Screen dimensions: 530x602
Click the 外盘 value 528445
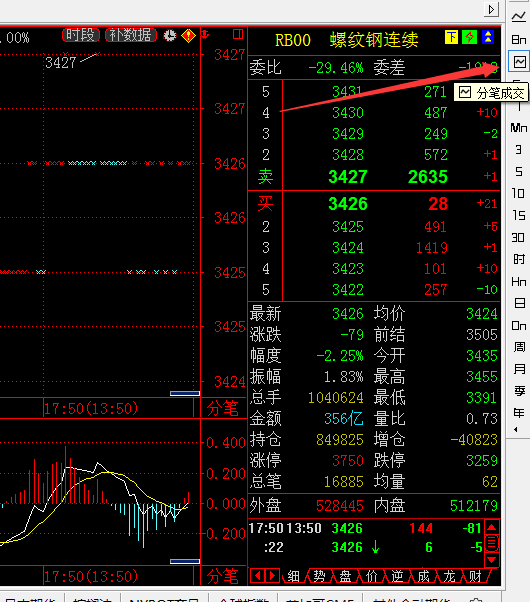(x=340, y=506)
